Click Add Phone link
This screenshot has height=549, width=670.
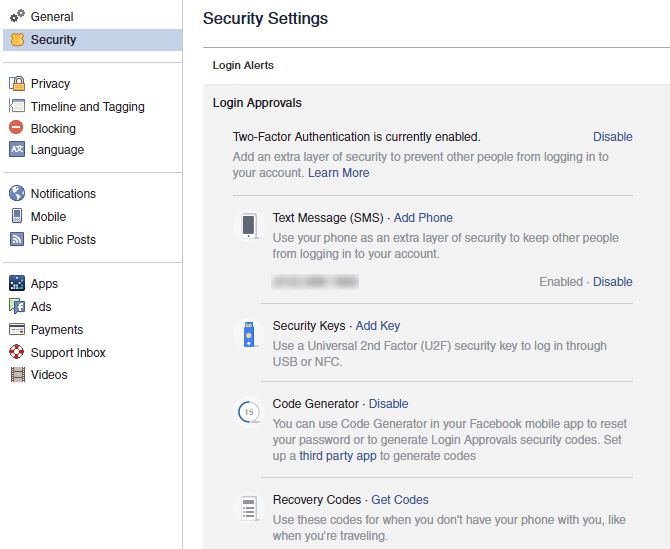423,218
